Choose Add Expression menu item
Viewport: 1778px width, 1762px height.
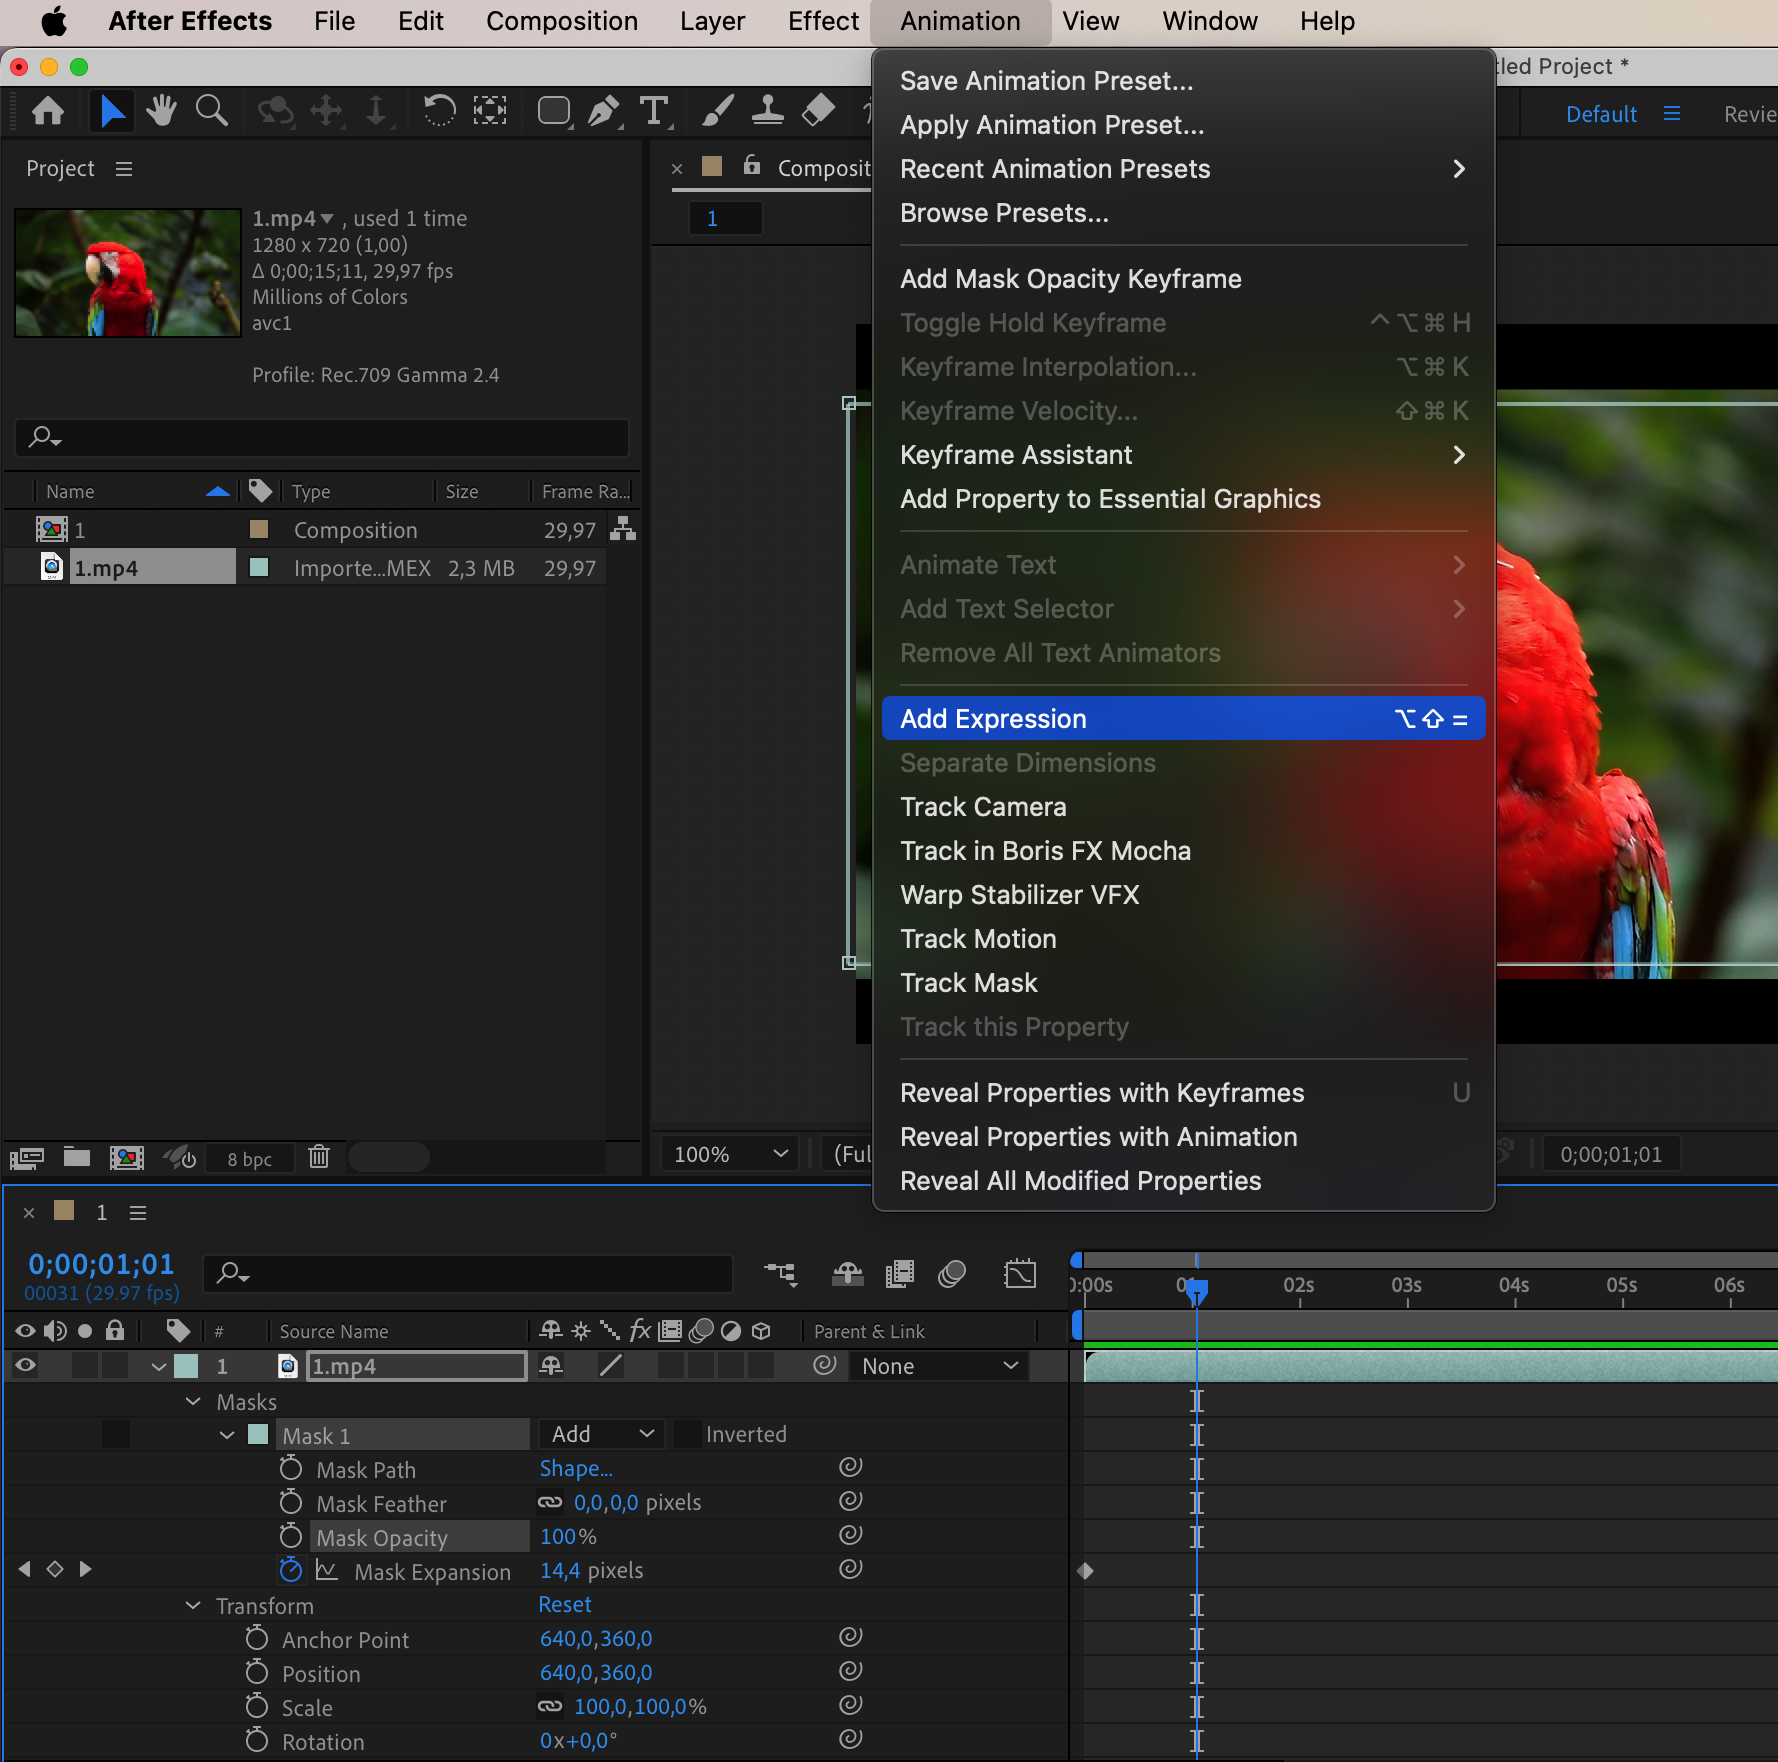point(1183,719)
